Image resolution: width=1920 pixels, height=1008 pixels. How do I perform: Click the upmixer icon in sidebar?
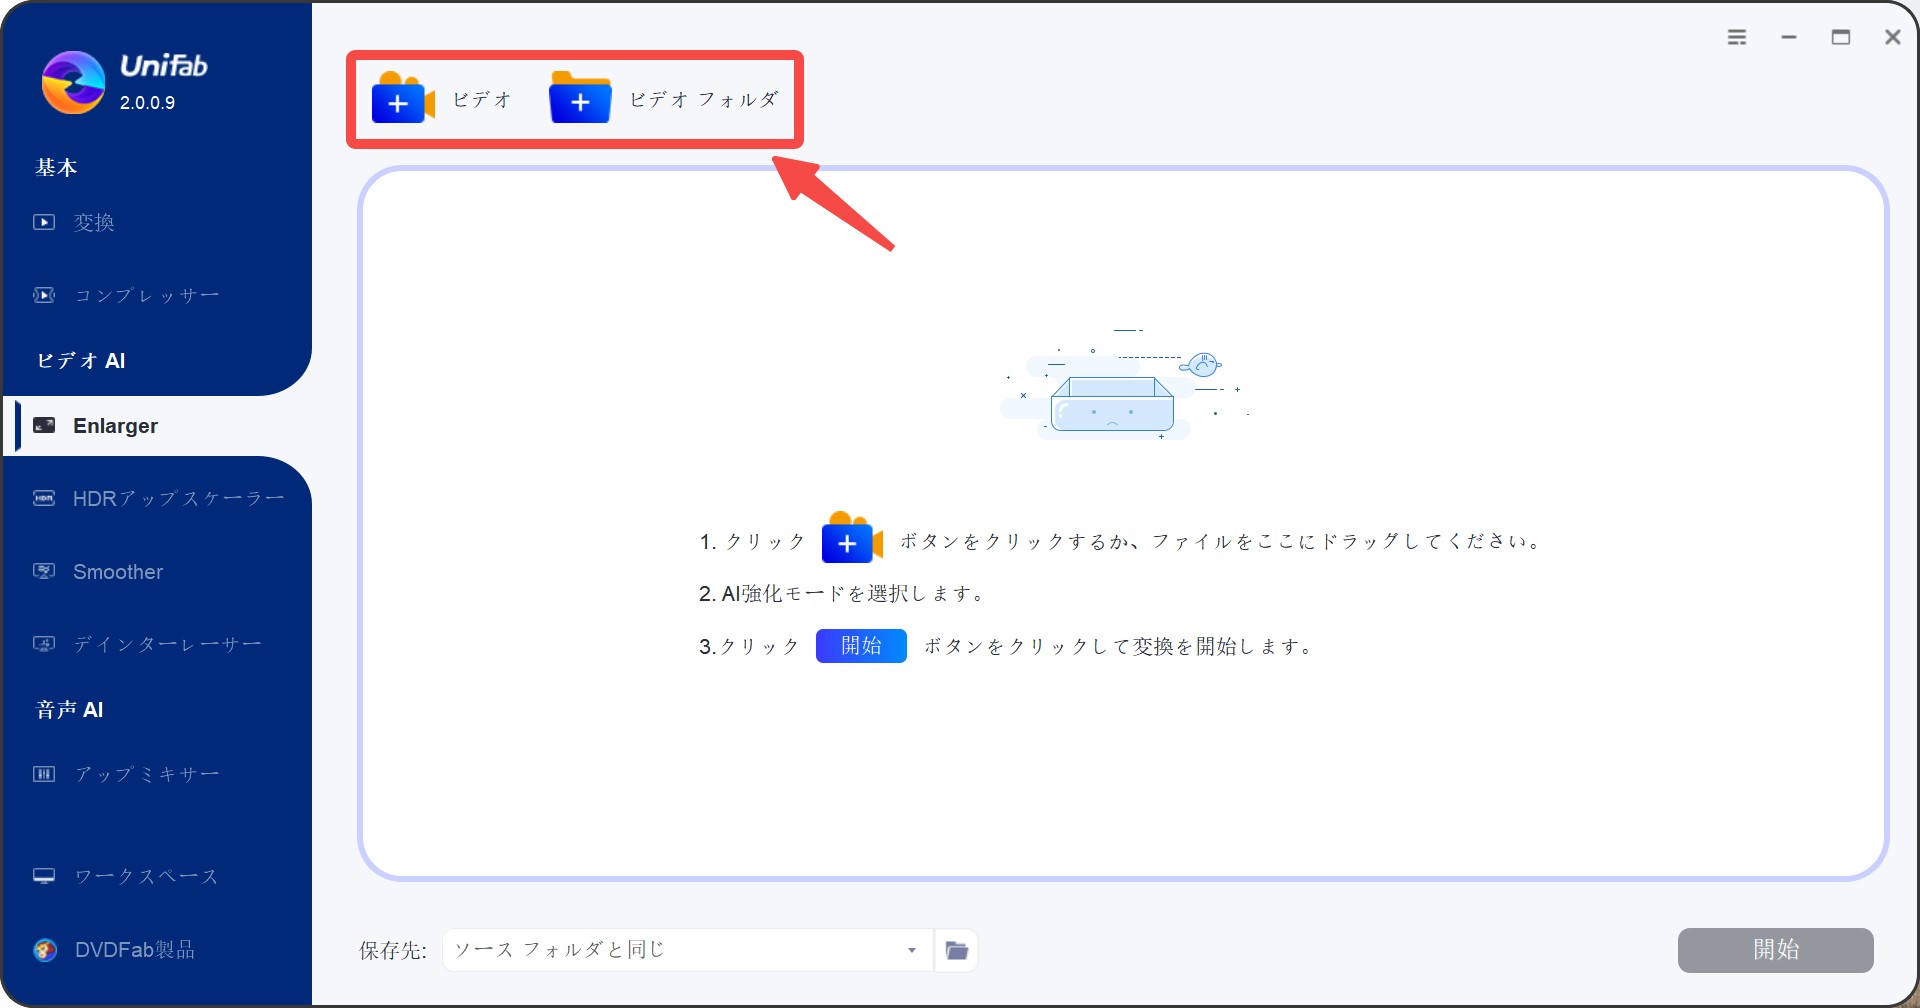pos(44,774)
